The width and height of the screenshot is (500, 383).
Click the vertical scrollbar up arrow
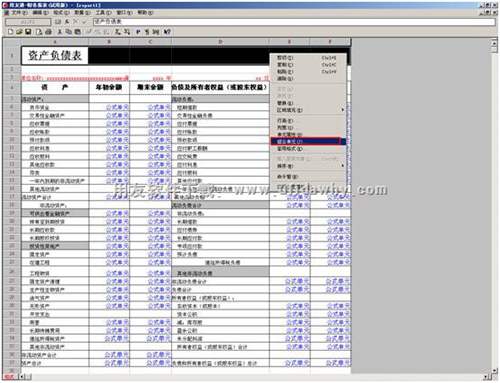click(494, 43)
